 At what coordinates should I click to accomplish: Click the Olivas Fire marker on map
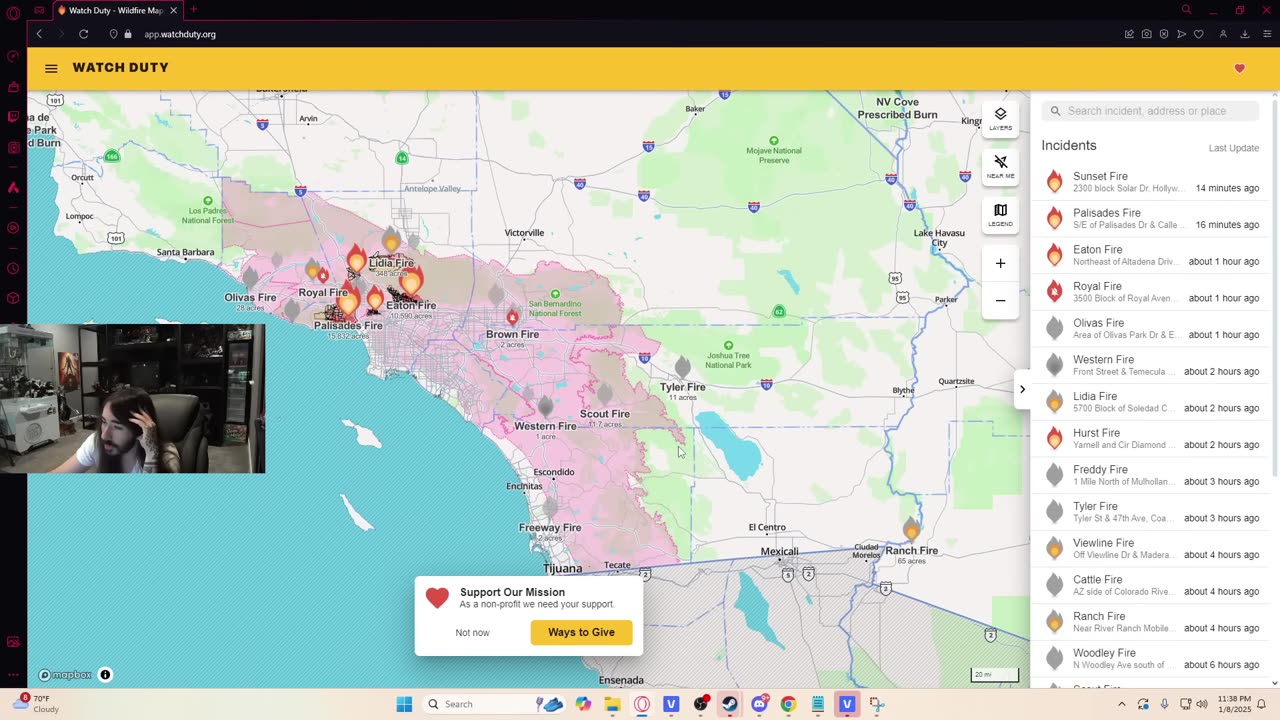[250, 277]
